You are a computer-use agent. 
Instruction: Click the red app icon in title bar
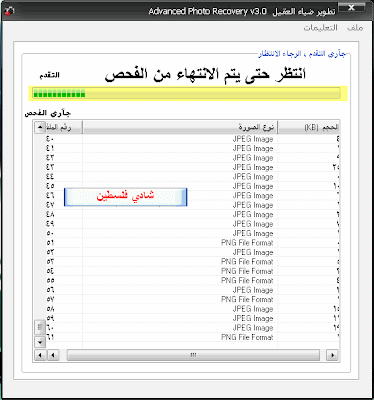9,11
